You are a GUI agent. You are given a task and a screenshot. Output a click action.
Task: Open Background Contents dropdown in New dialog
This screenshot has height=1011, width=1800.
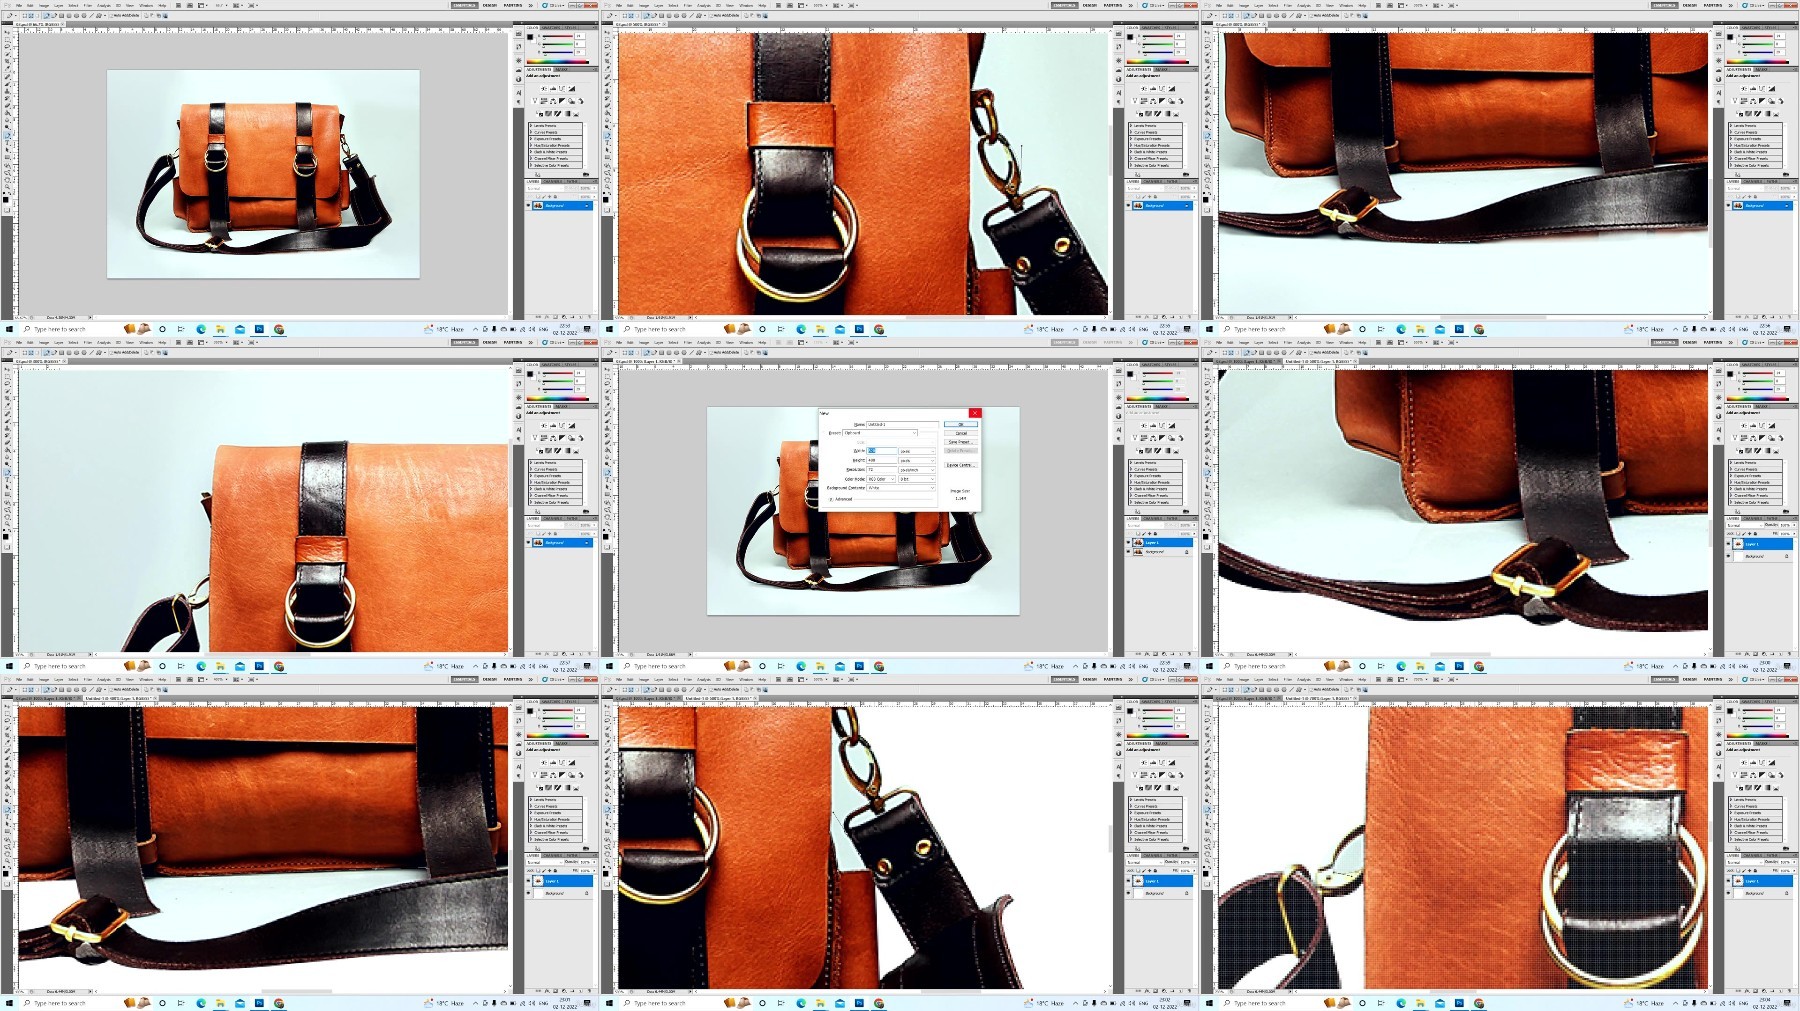[901, 488]
